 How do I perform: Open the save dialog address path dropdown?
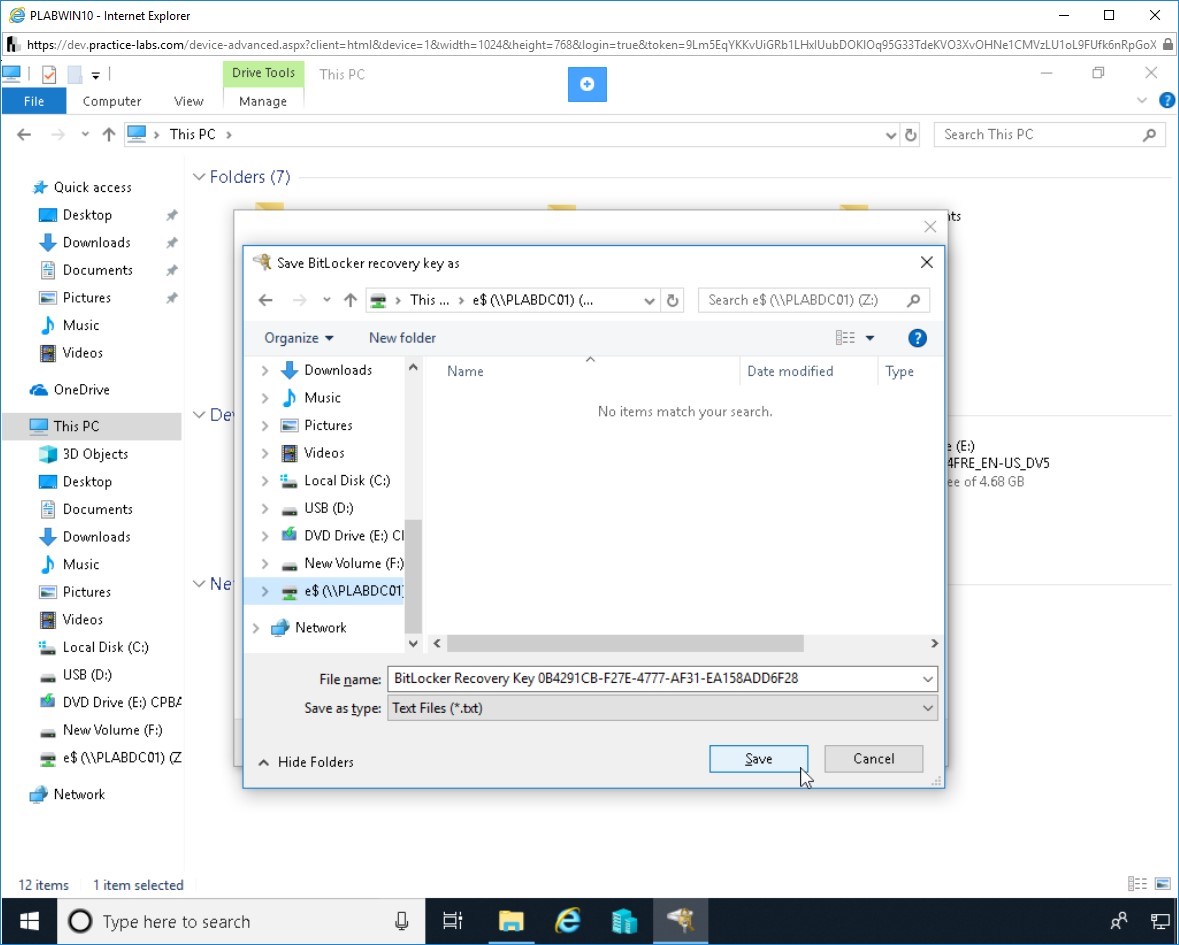point(649,301)
